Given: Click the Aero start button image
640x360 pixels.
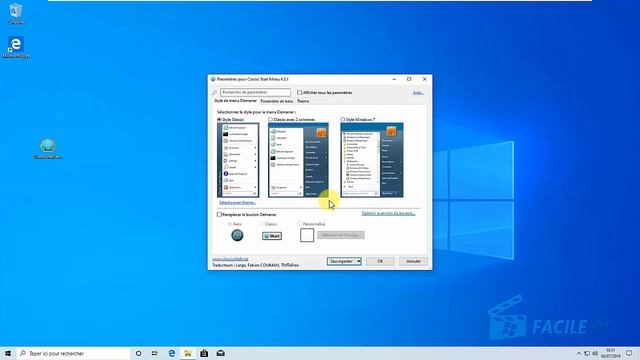Looking at the screenshot, I should (237, 235).
